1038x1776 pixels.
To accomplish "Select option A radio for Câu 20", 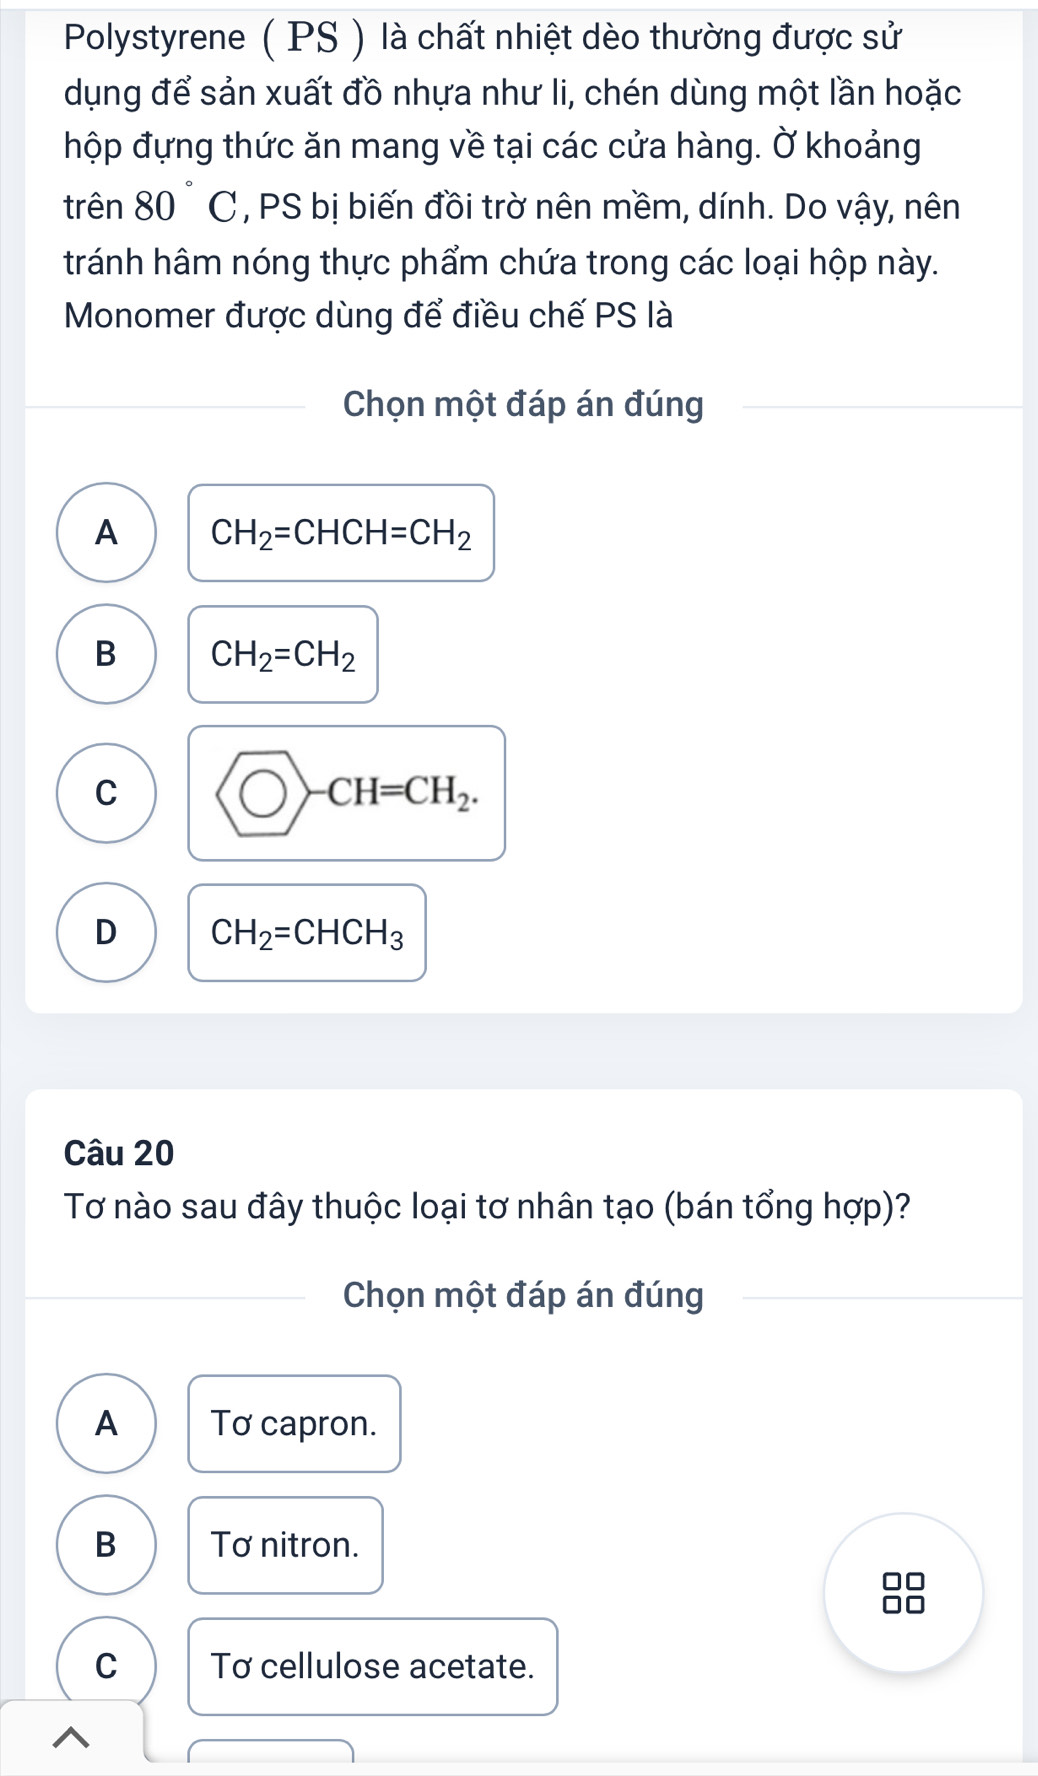I will click(106, 1423).
